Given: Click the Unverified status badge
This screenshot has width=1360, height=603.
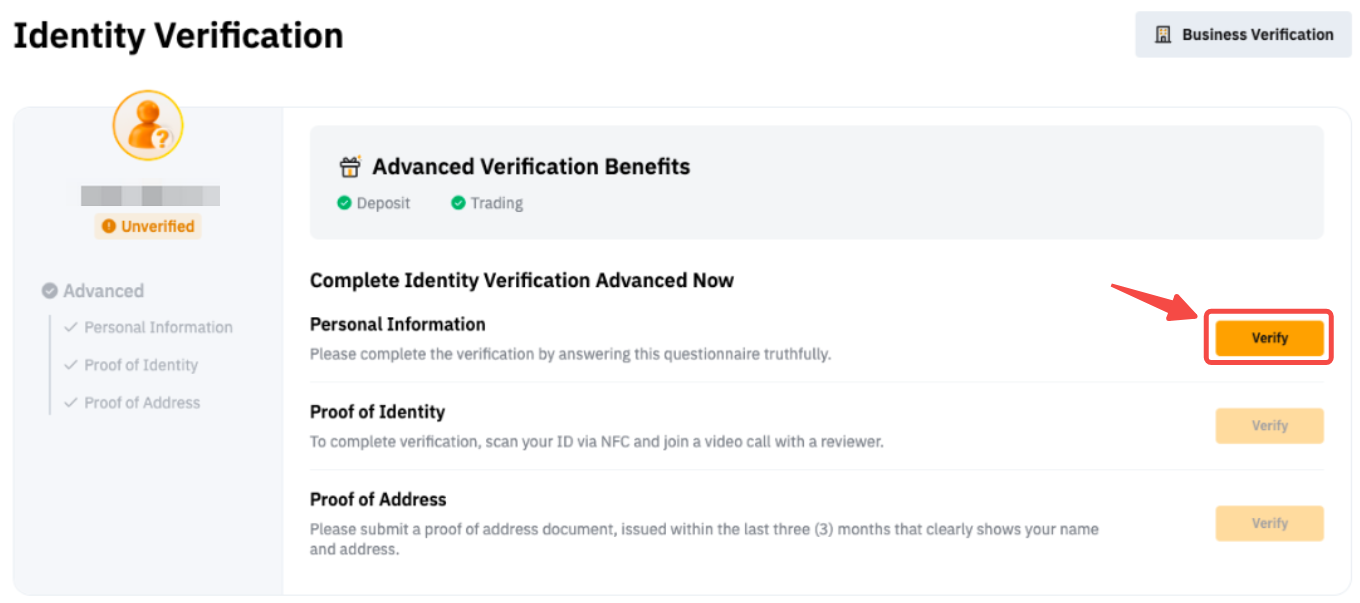Looking at the screenshot, I should tap(148, 227).
